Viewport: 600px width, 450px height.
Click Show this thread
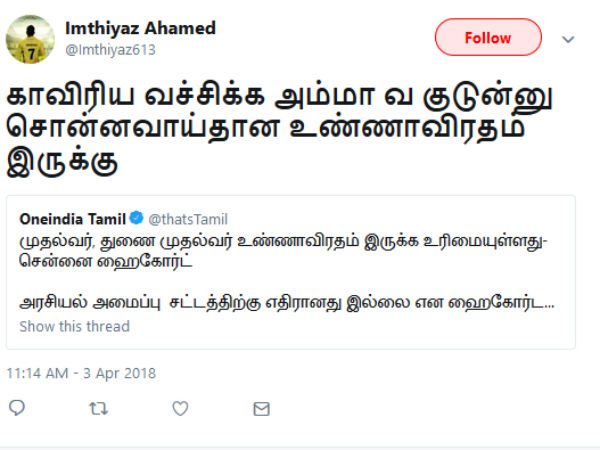coord(74,326)
